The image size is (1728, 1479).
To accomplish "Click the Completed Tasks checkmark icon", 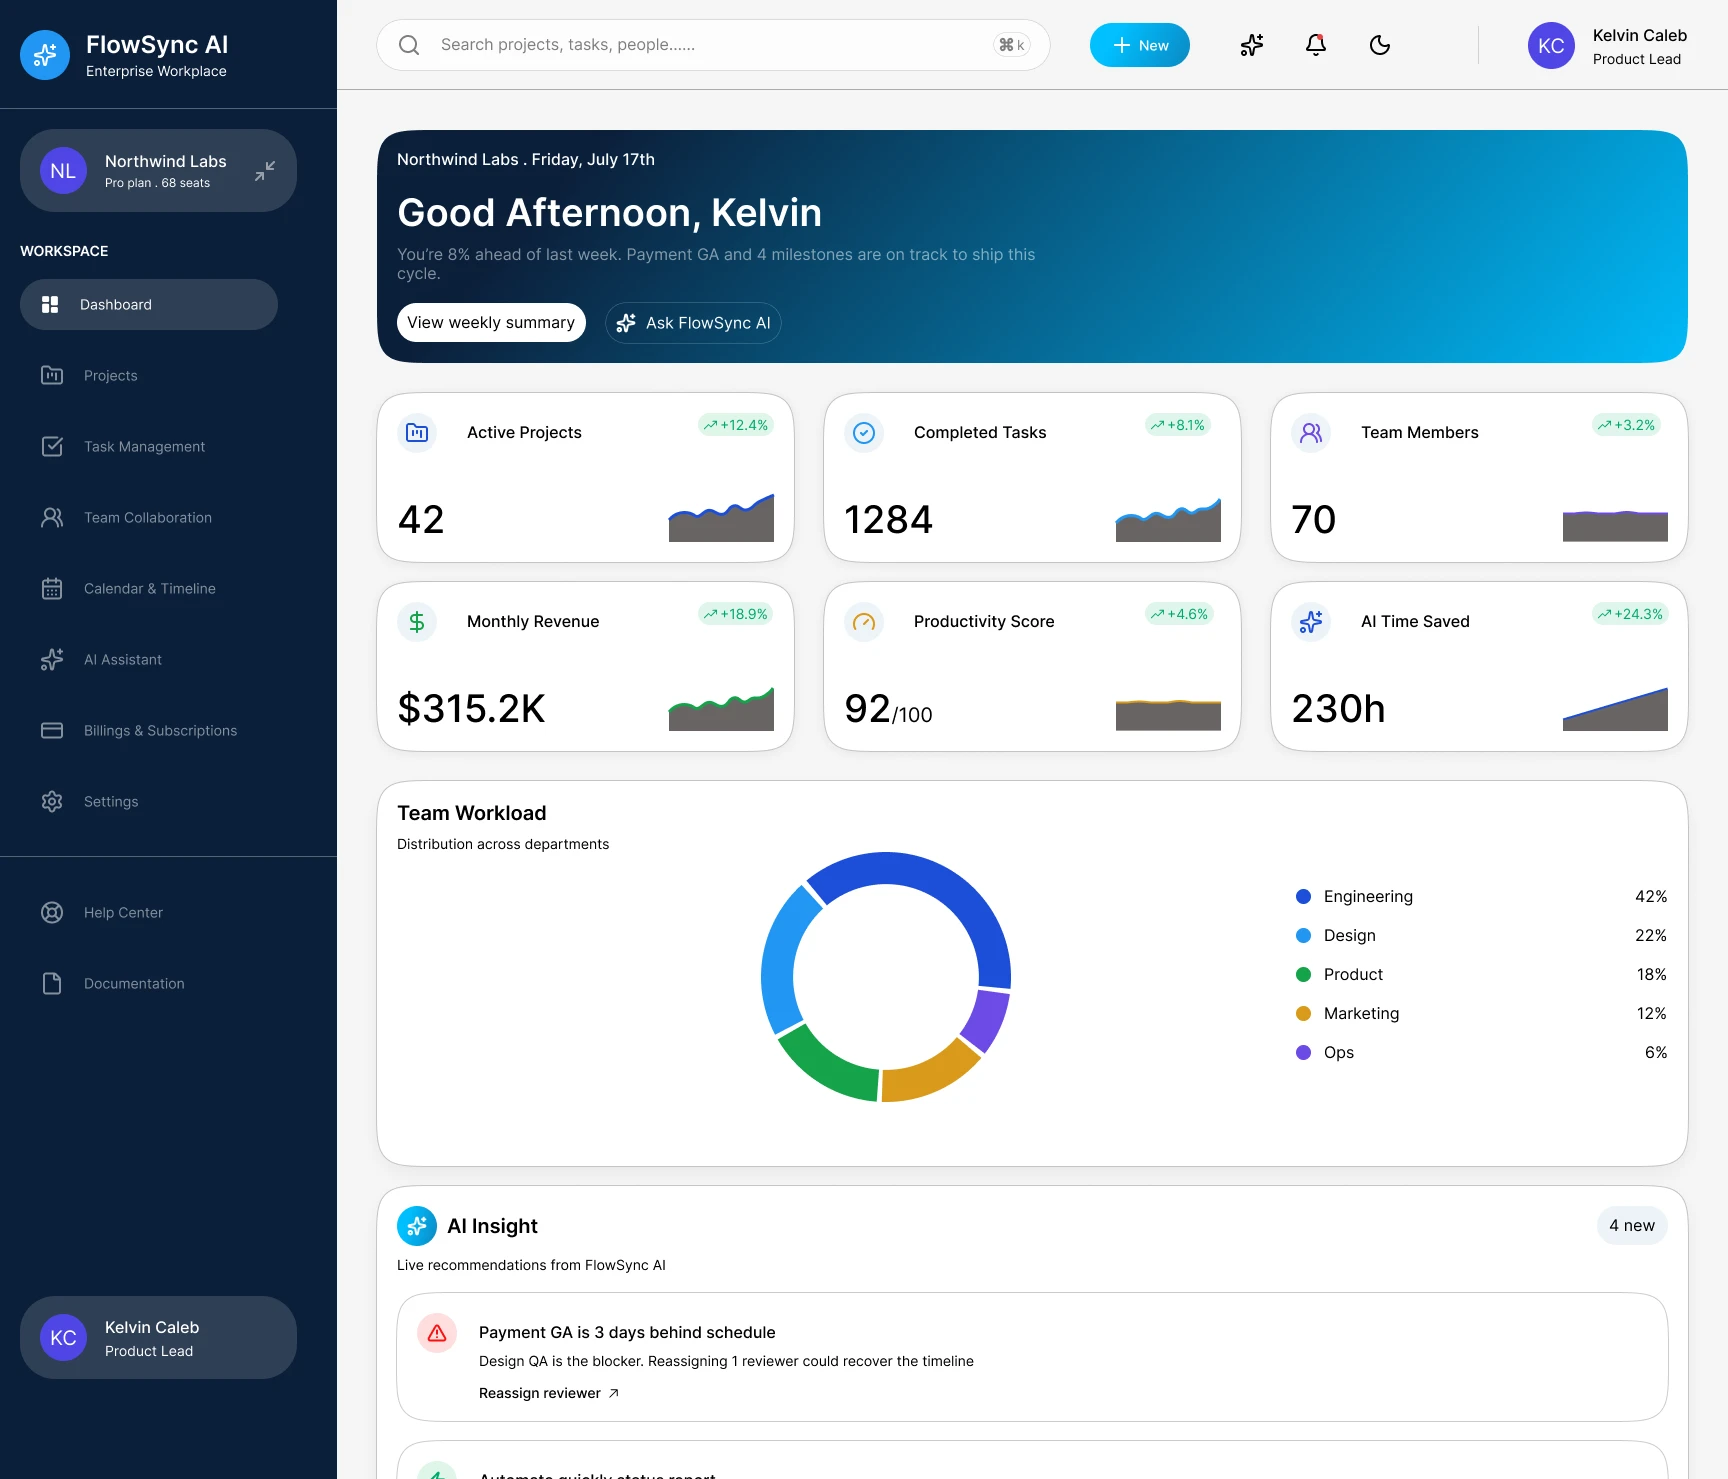I will (x=864, y=433).
